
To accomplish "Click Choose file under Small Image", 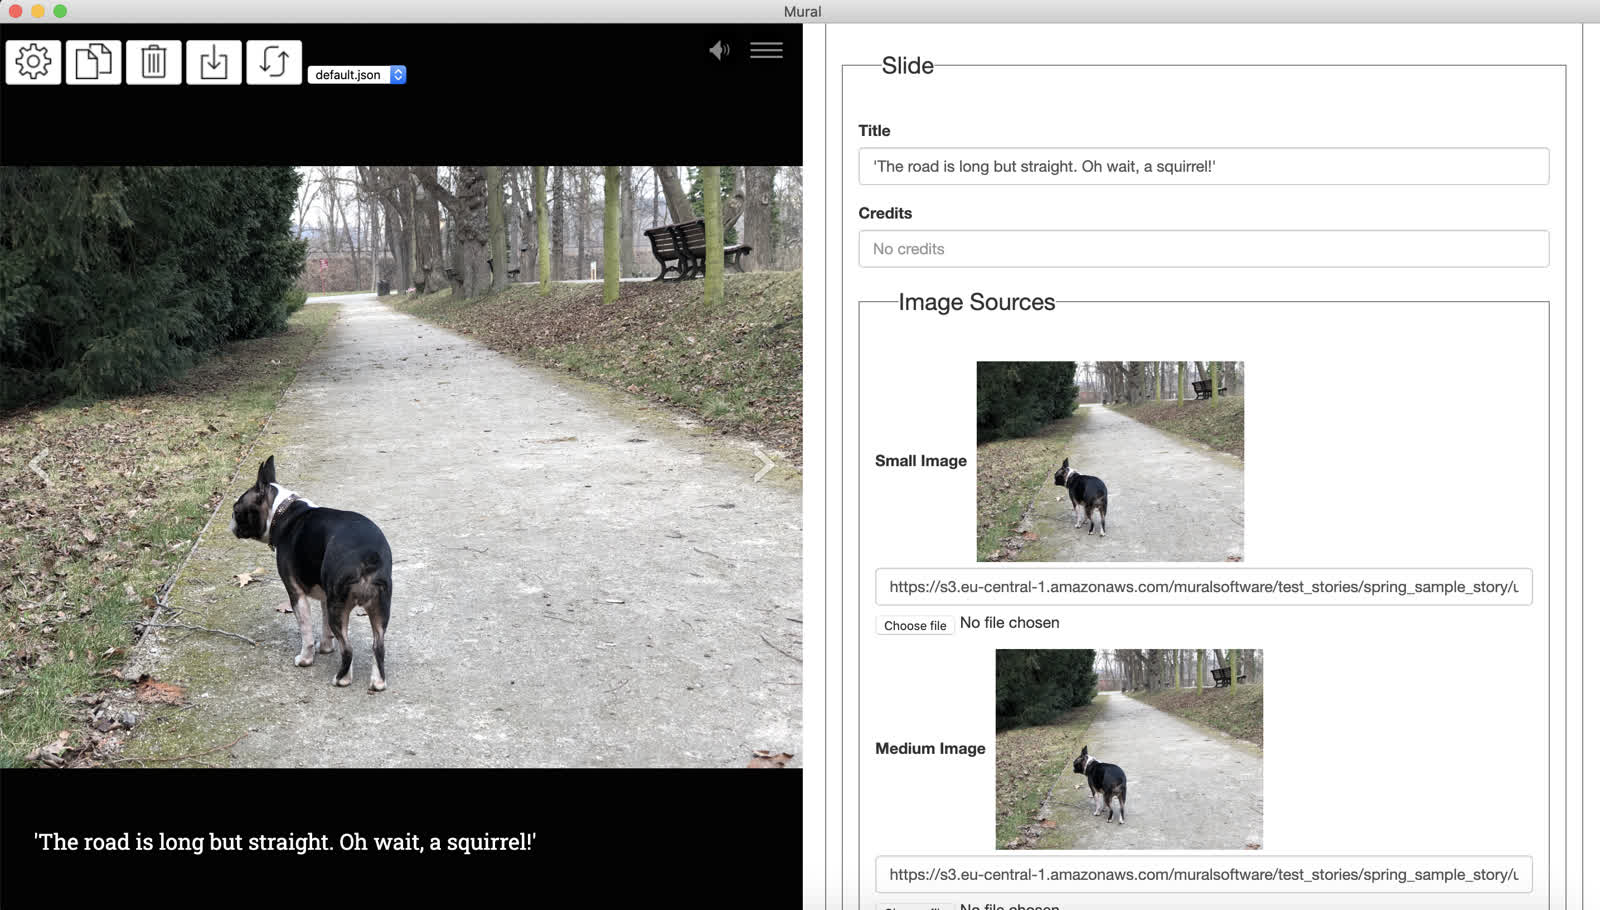I will pyautogui.click(x=915, y=625).
